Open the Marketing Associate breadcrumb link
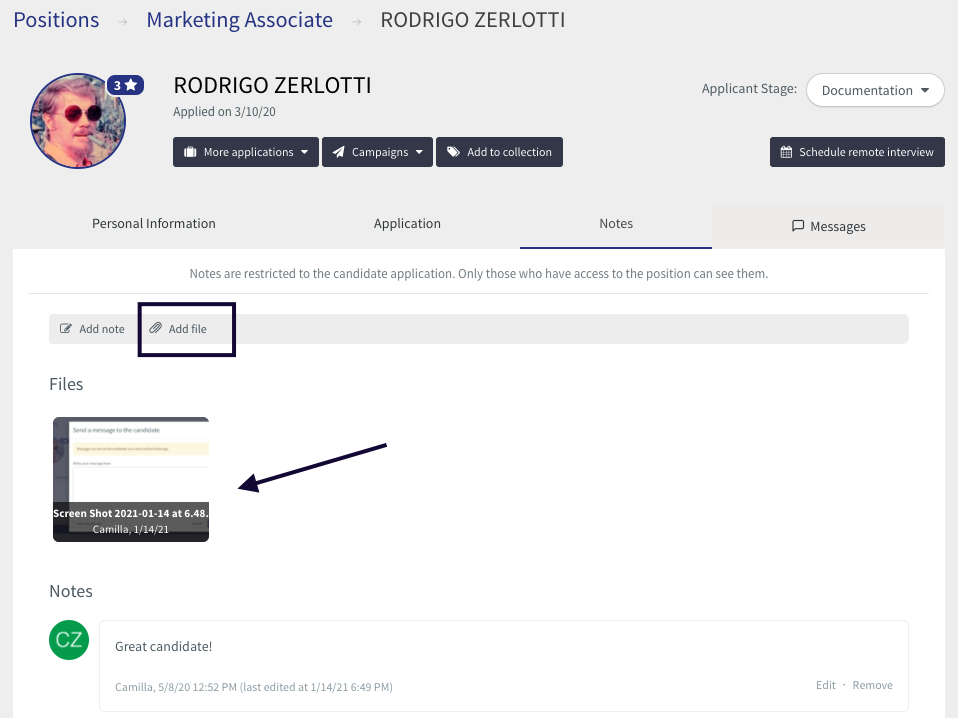Screen dimensions: 958x718 point(239,20)
